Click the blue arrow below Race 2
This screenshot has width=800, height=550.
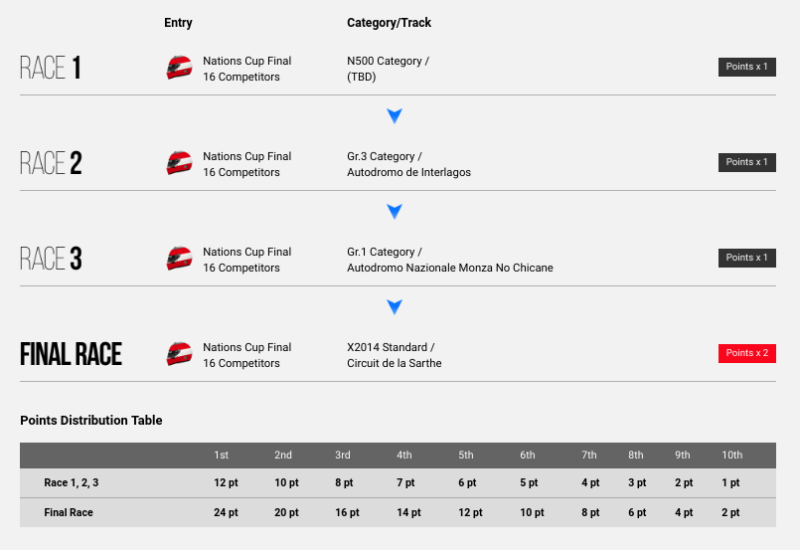pos(394,211)
